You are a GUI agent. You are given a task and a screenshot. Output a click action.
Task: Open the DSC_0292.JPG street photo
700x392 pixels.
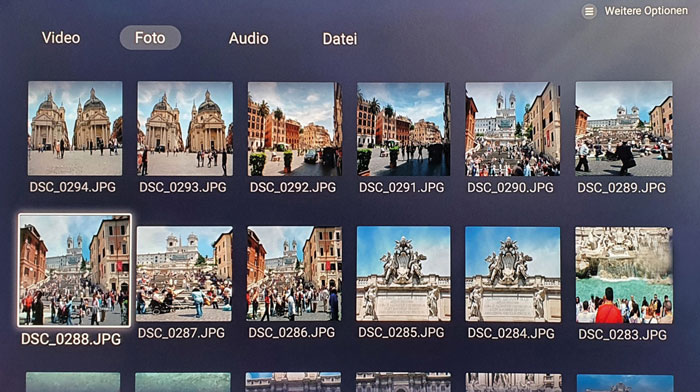[295, 129]
